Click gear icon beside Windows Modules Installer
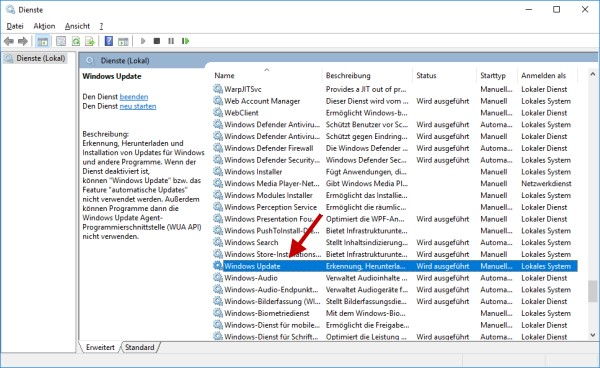 pyautogui.click(x=218, y=195)
